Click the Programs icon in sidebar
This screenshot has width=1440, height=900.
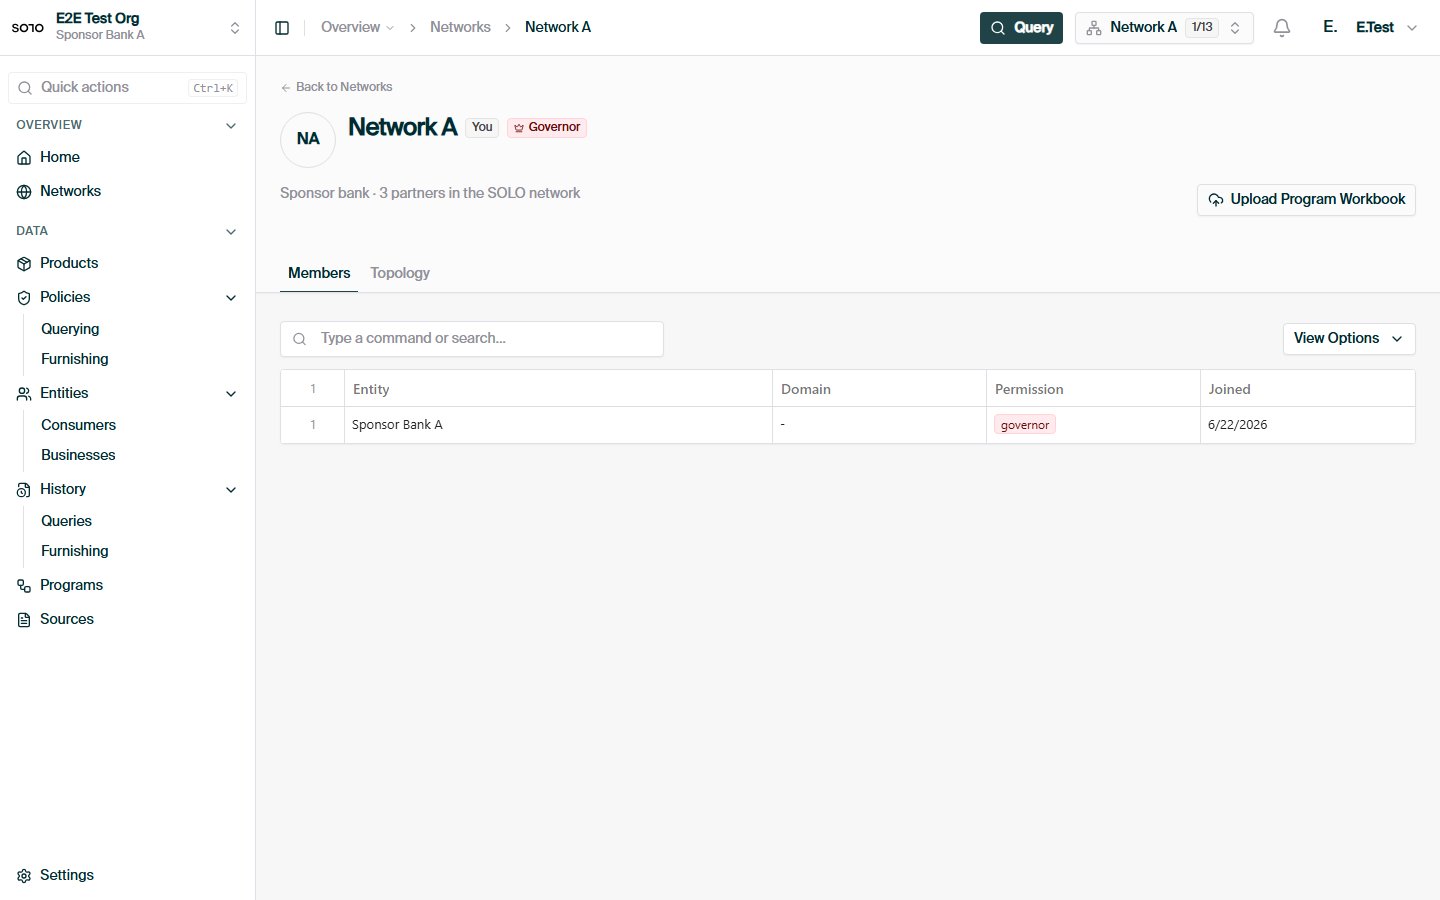click(x=24, y=586)
